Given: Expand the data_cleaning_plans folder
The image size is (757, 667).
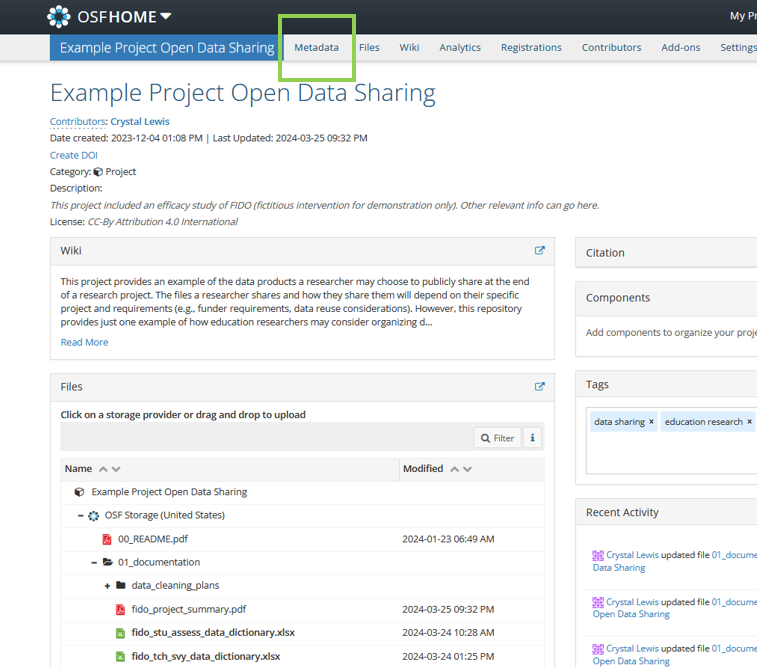Looking at the screenshot, I should pos(107,586).
